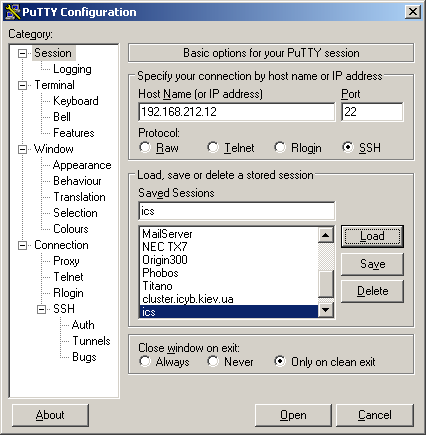Open the Session category
This screenshot has width=426, height=435.
53,53
